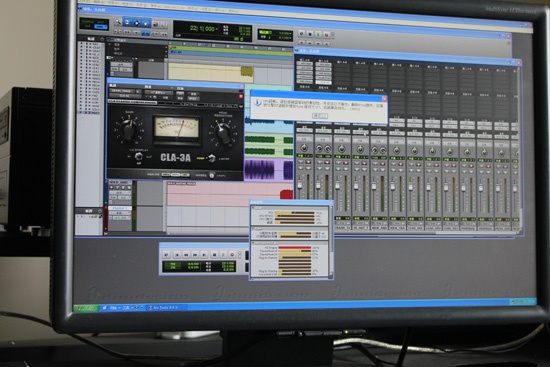Click the Peak Reduction knob on CLA-3A
This screenshot has width=550, height=367.
[223, 134]
